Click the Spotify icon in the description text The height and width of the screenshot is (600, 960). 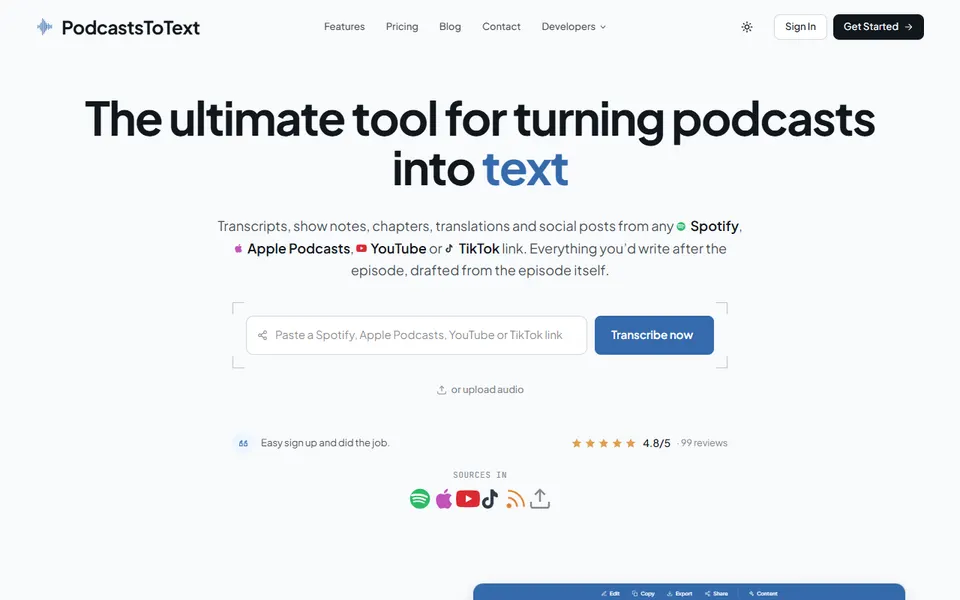click(x=681, y=227)
